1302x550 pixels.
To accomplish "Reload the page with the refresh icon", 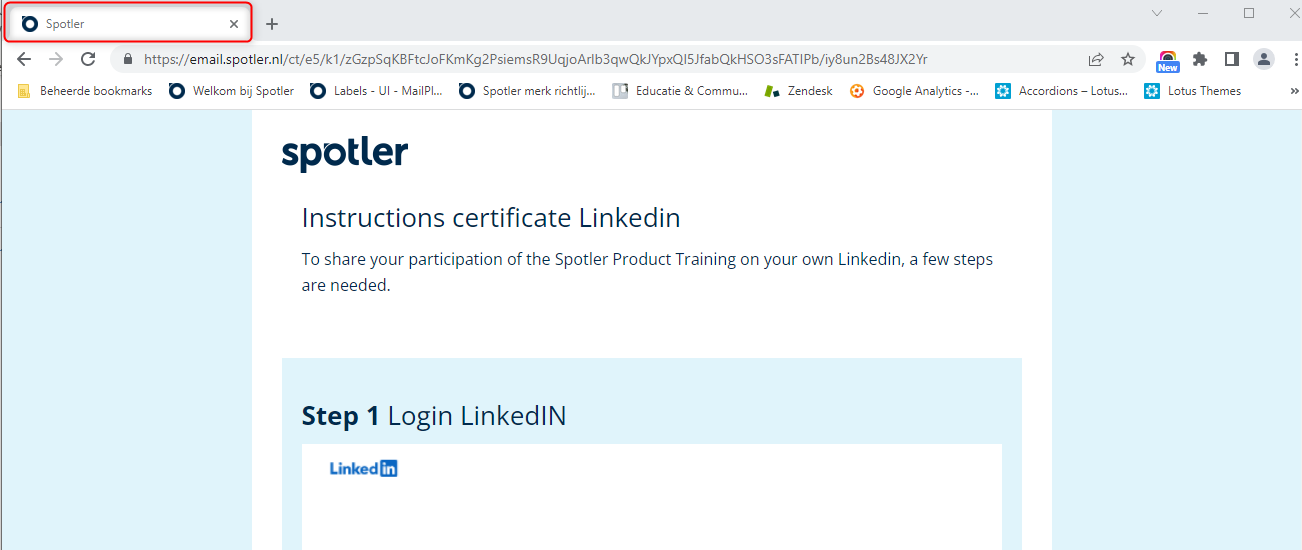I will pyautogui.click(x=88, y=59).
